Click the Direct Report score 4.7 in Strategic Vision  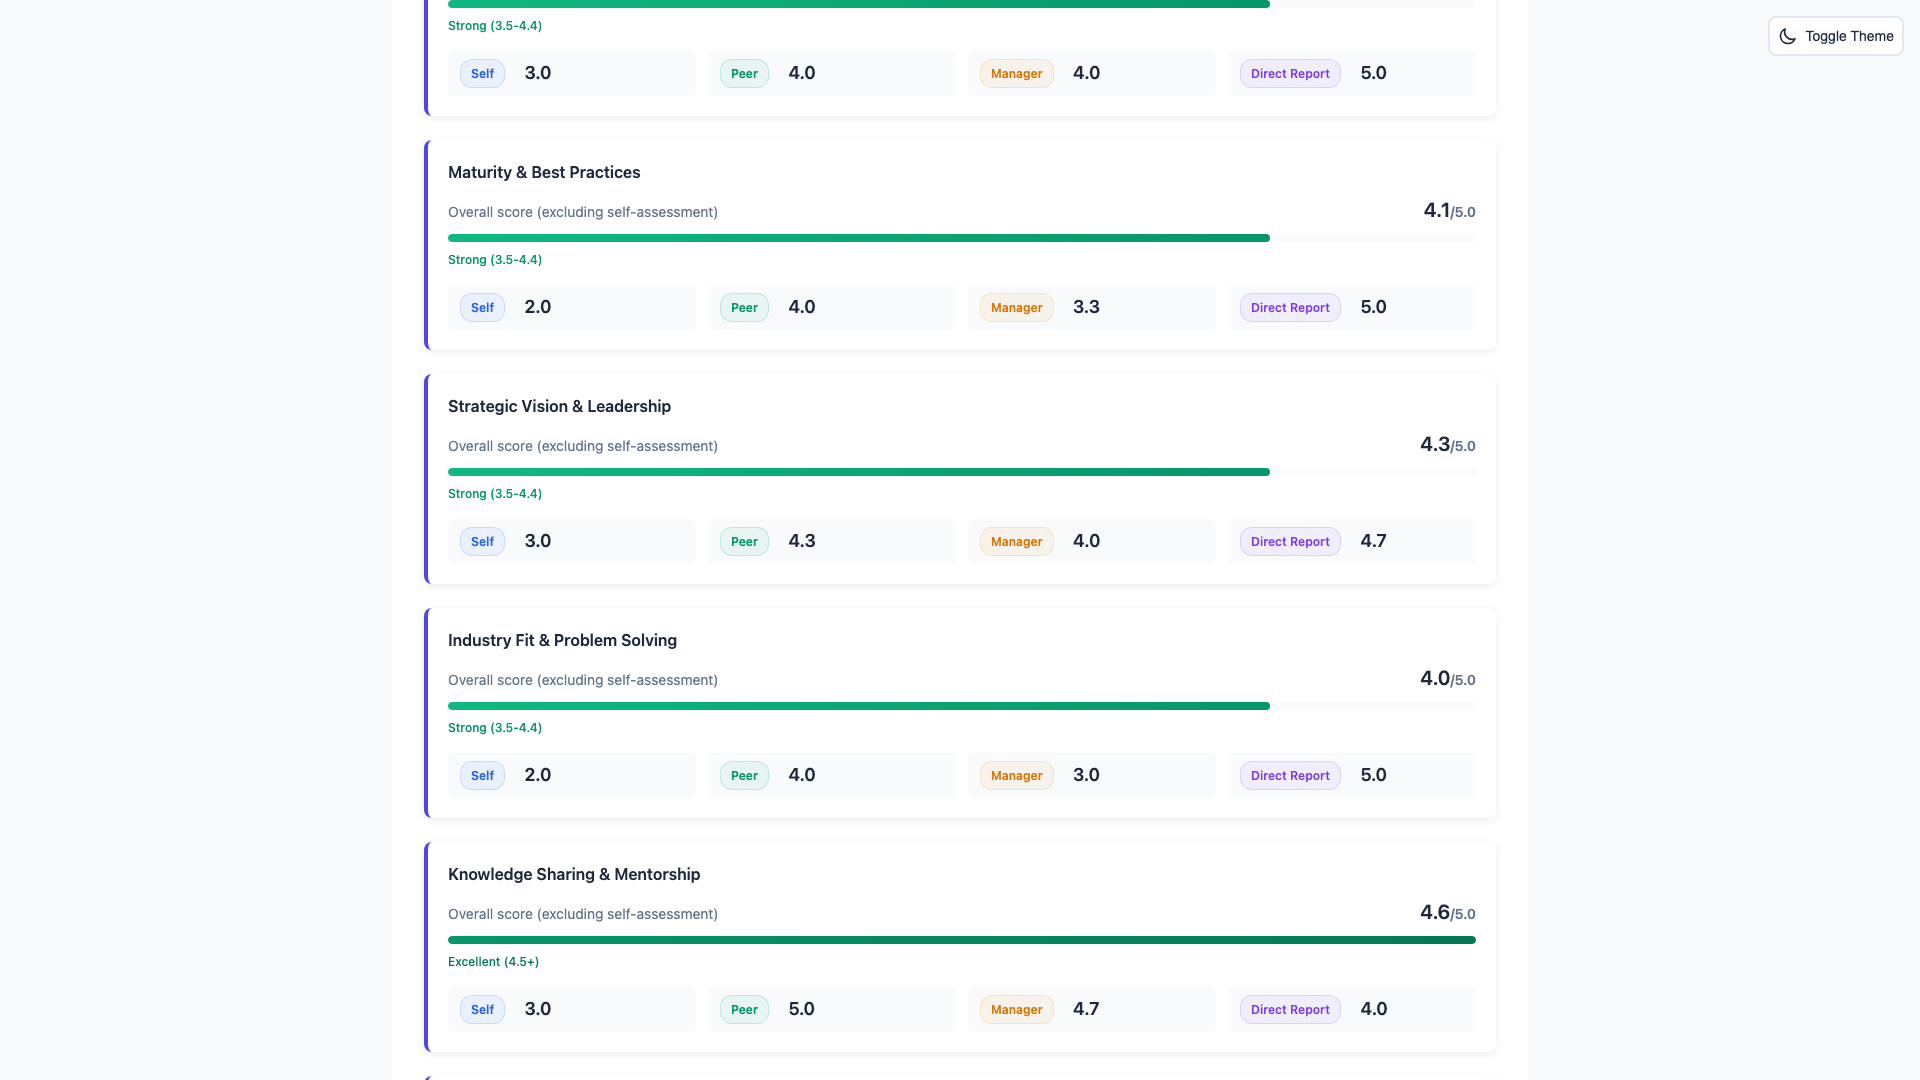[1373, 541]
